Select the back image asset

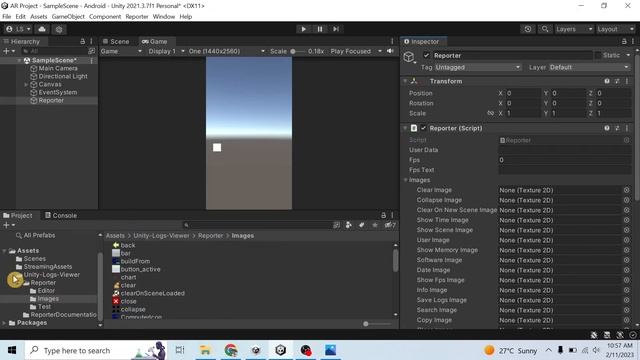(124, 245)
